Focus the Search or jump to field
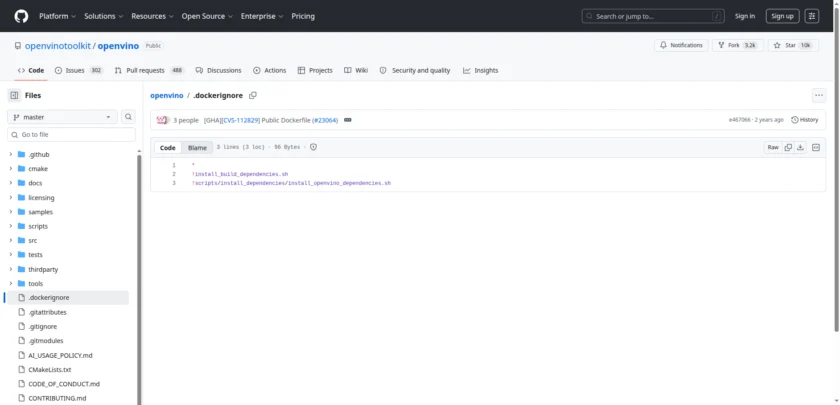 653,16
